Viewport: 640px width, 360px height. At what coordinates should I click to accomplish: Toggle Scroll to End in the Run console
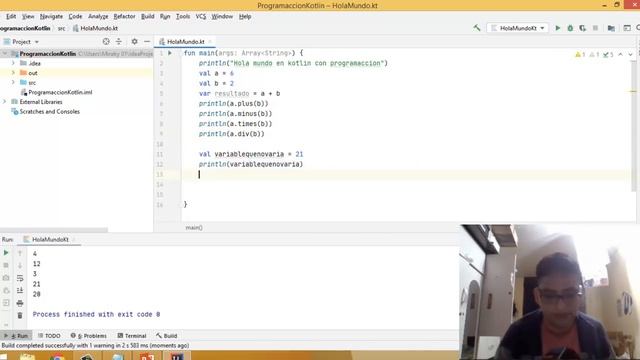[20, 290]
